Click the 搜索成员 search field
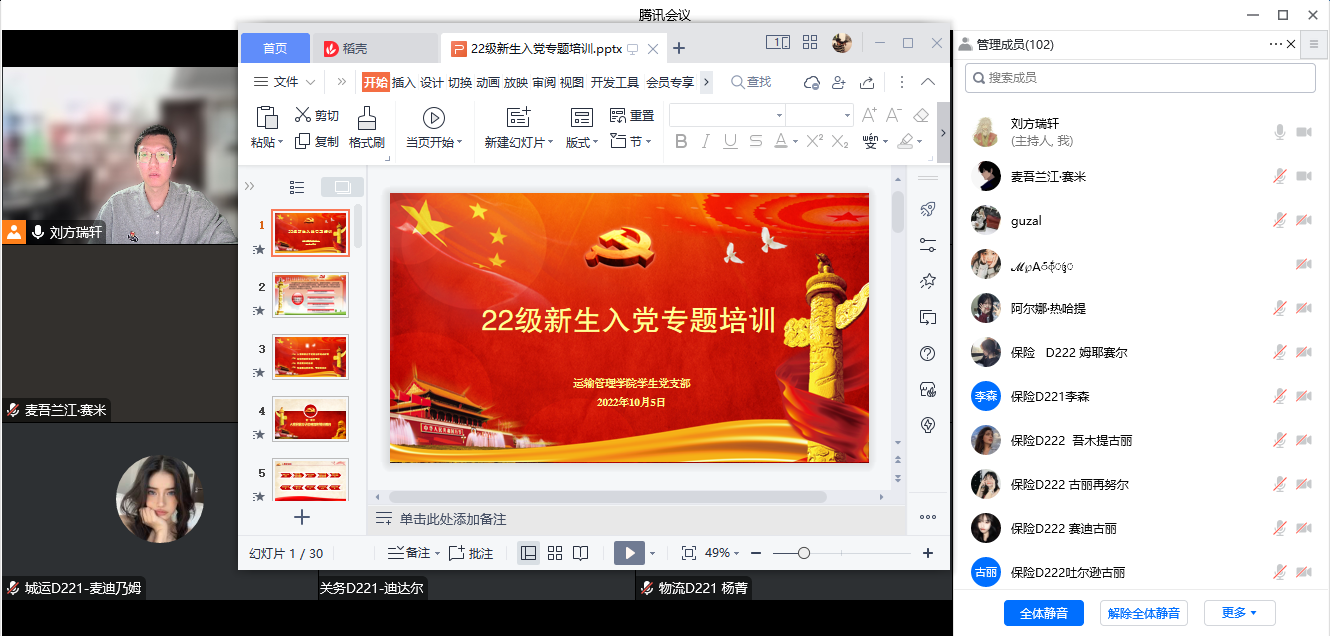Viewport: 1330px width, 636px height. pos(1140,78)
